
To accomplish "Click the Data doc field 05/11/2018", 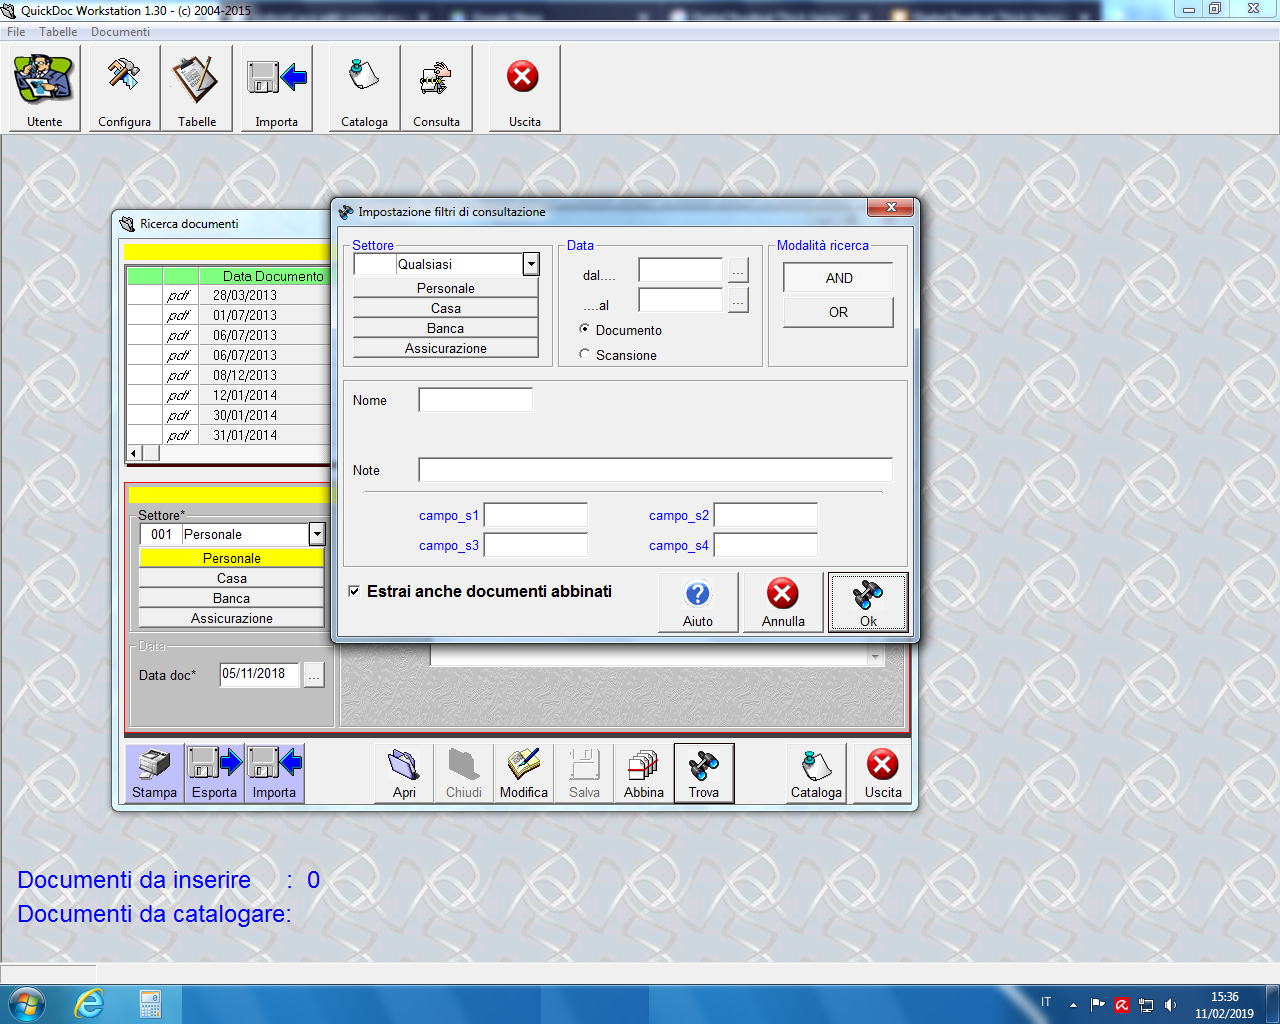I will point(259,674).
